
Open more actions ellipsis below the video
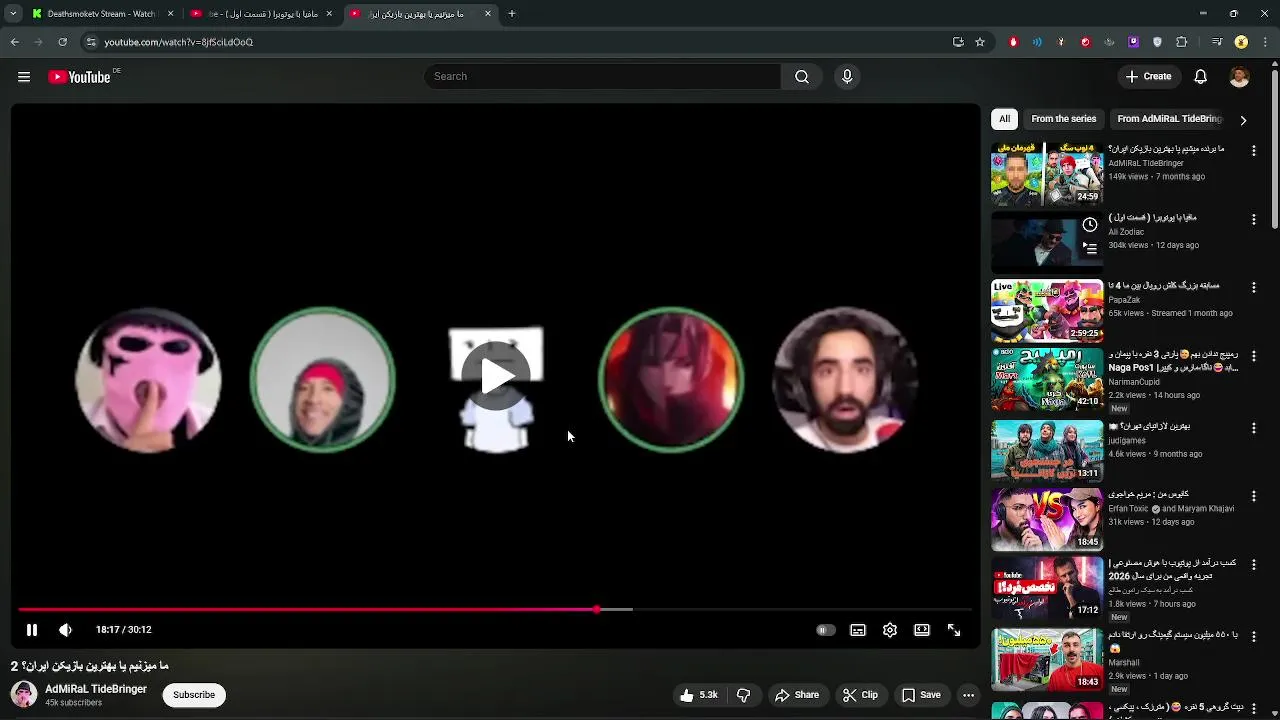pos(968,695)
